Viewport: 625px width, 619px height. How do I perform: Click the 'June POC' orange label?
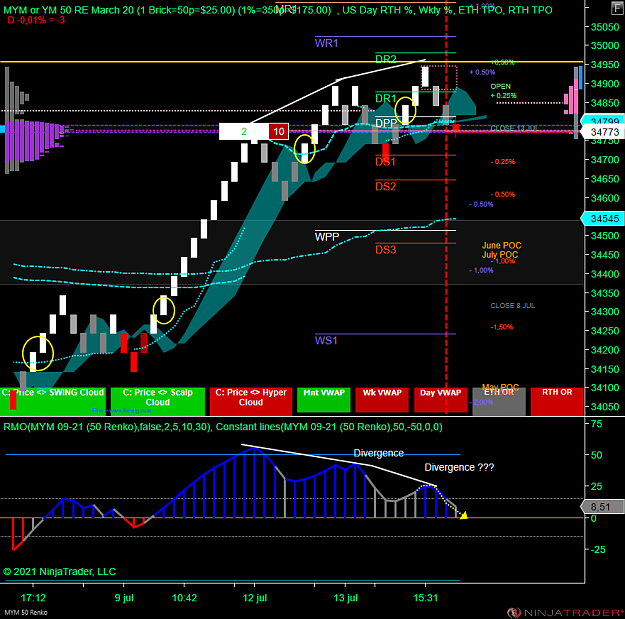(x=501, y=245)
